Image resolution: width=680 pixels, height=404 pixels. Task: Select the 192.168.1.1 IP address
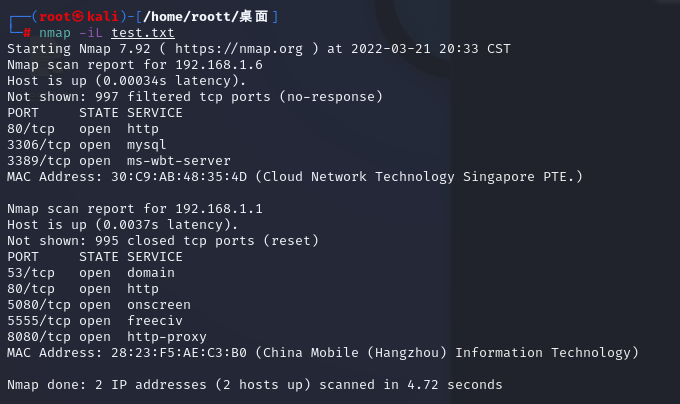click(x=219, y=208)
